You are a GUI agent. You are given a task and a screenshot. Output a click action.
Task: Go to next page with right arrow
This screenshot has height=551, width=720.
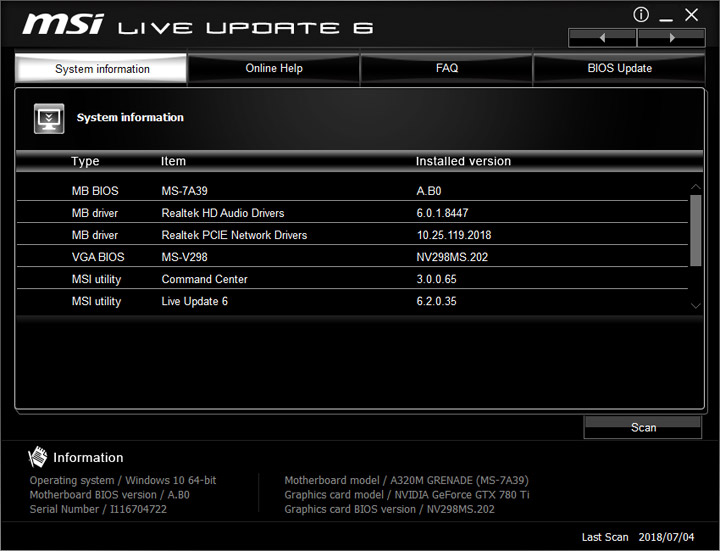(671, 38)
